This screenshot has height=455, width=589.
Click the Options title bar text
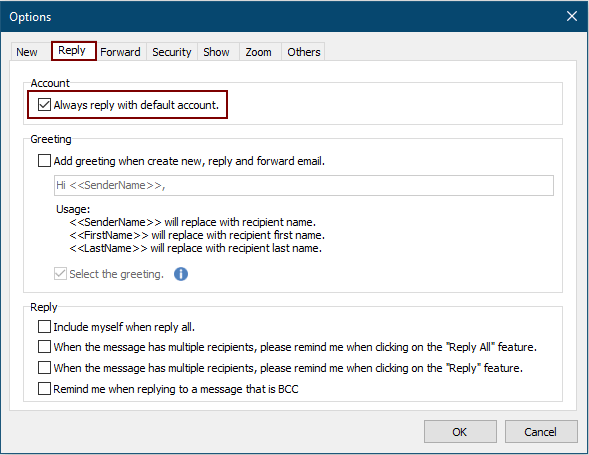[x=30, y=17]
